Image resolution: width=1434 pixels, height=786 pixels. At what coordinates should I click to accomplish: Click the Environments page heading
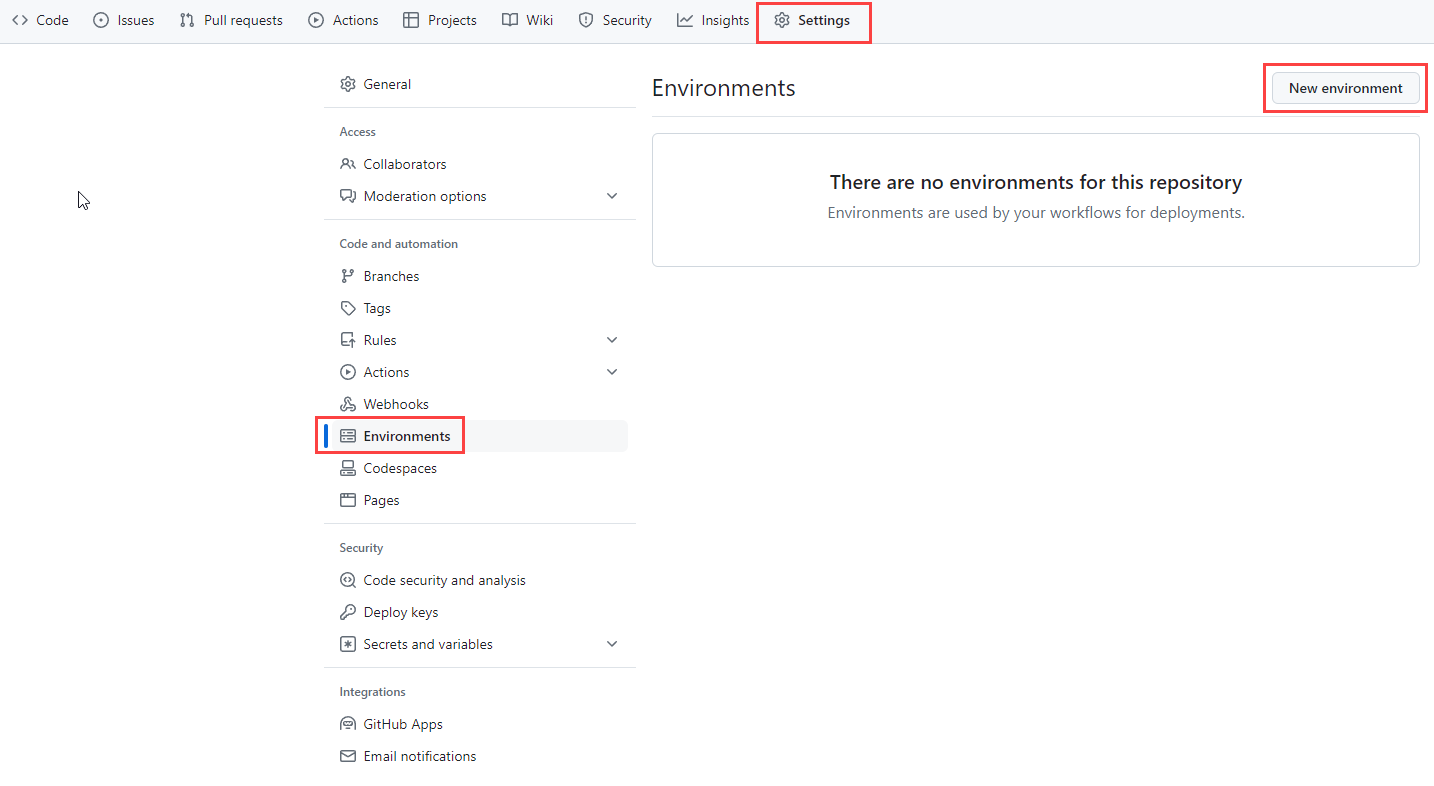click(x=723, y=88)
